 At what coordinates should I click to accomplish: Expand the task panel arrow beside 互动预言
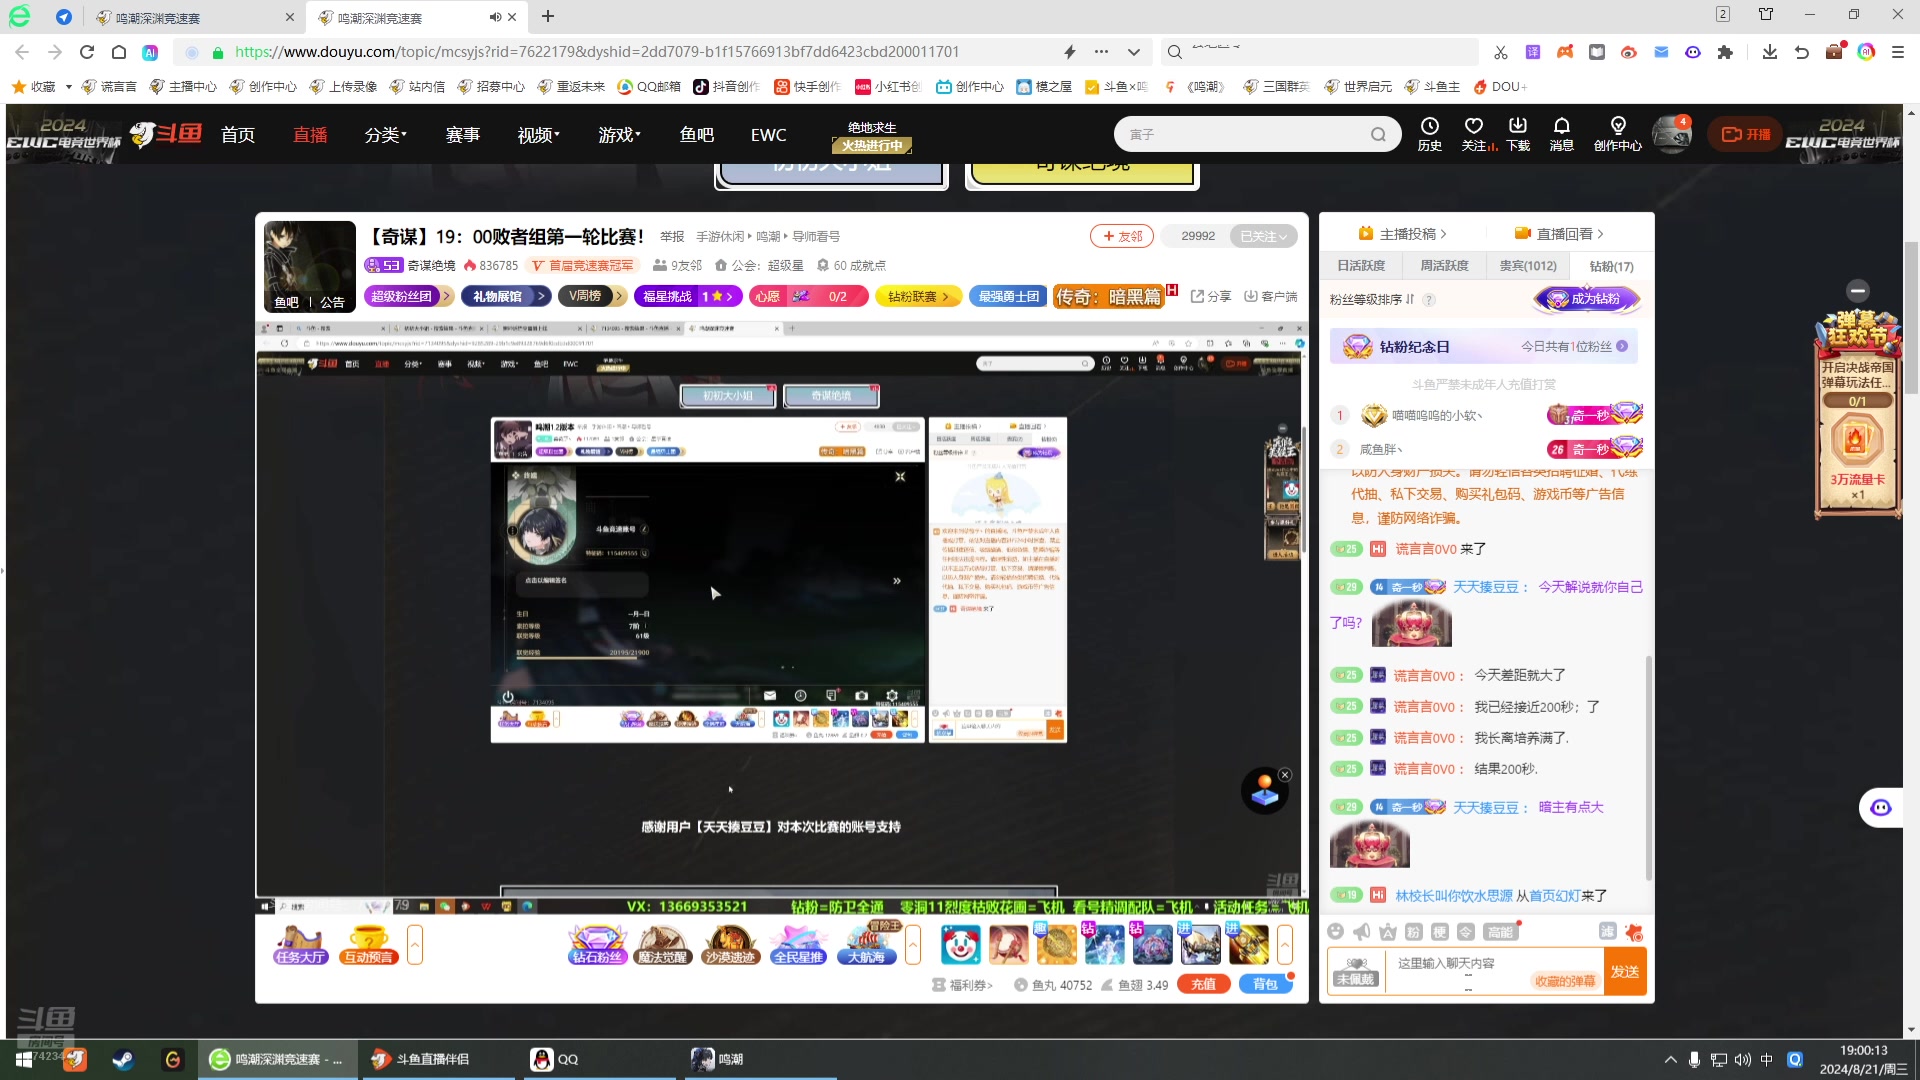tap(415, 944)
